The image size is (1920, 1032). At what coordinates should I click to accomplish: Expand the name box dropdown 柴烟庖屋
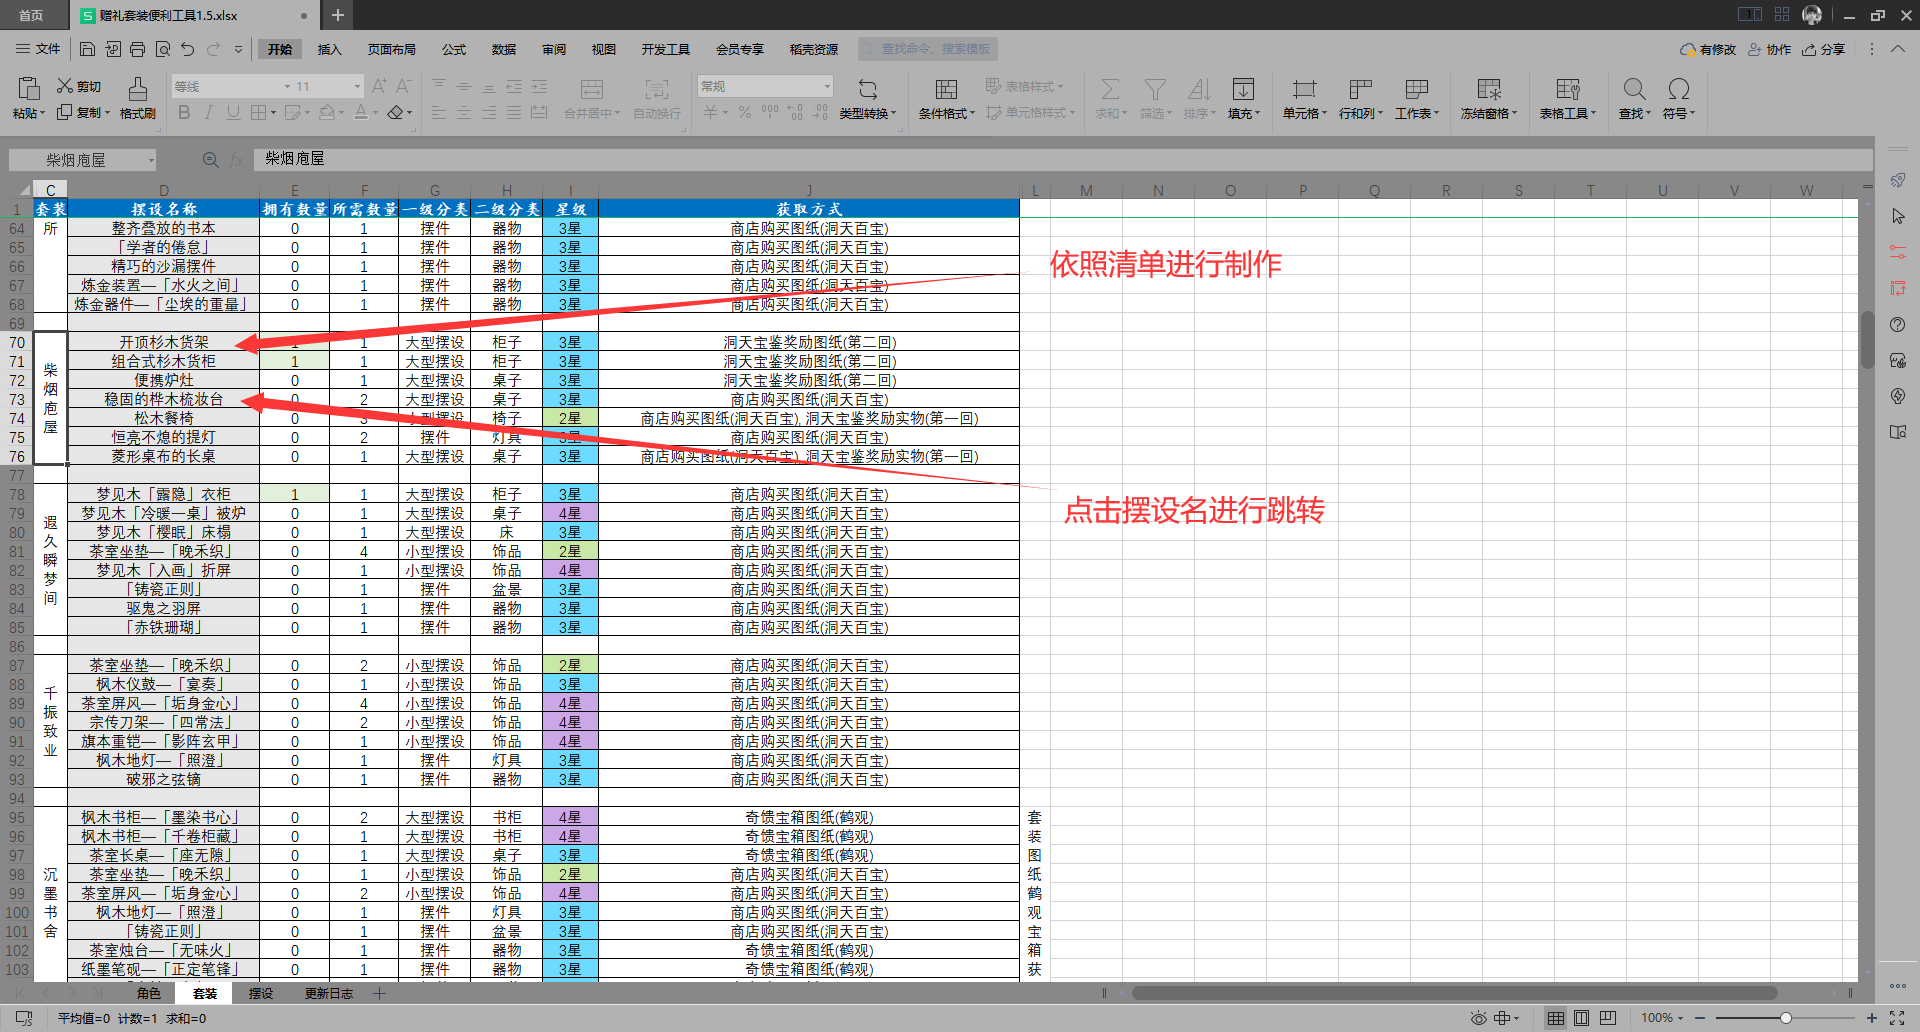(151, 160)
